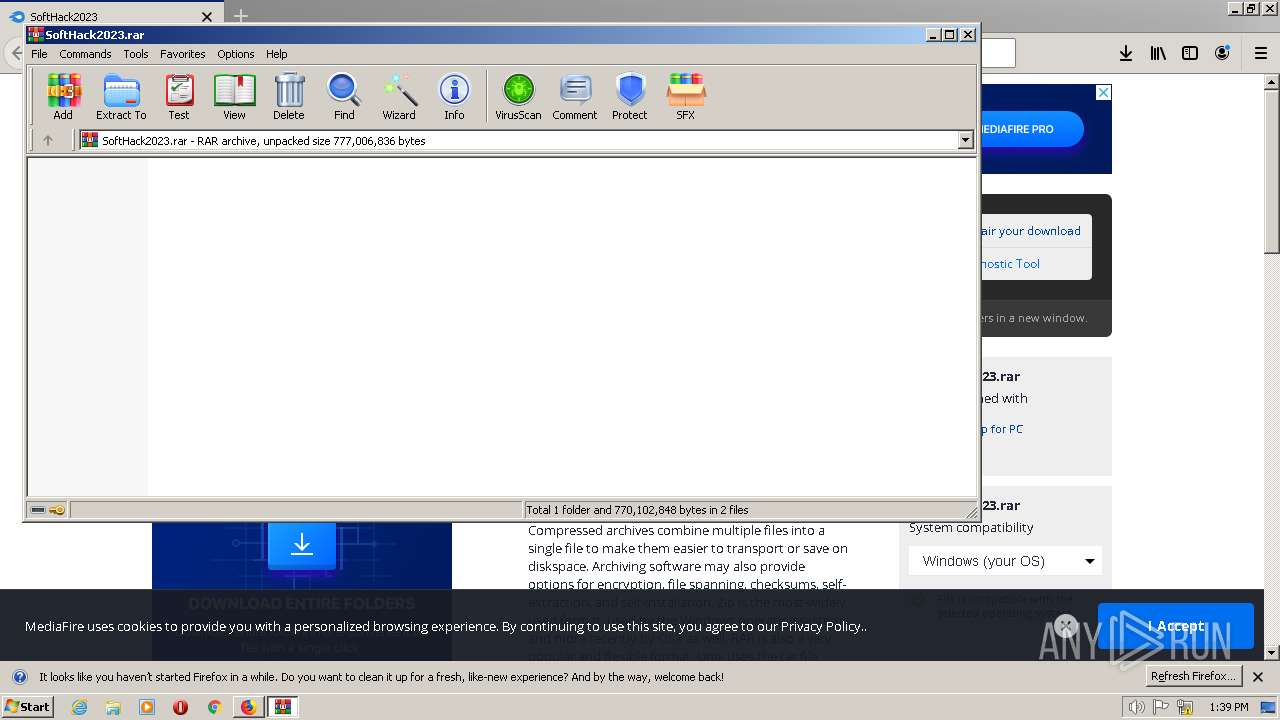Click the taskbar clock 1:39 PM

(1229, 707)
